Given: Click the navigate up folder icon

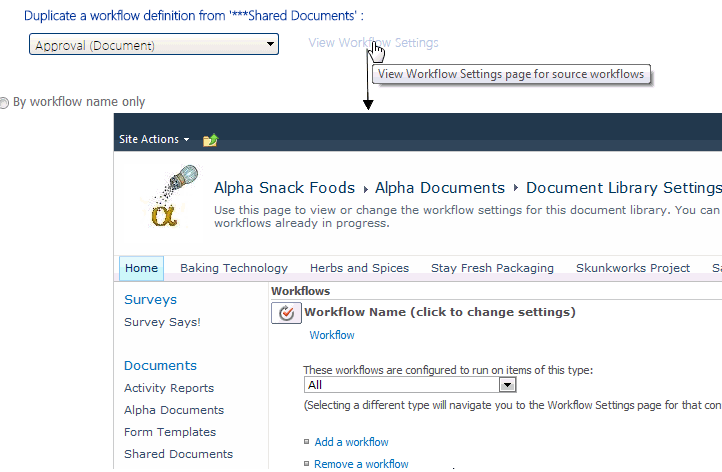Looking at the screenshot, I should click(x=210, y=140).
